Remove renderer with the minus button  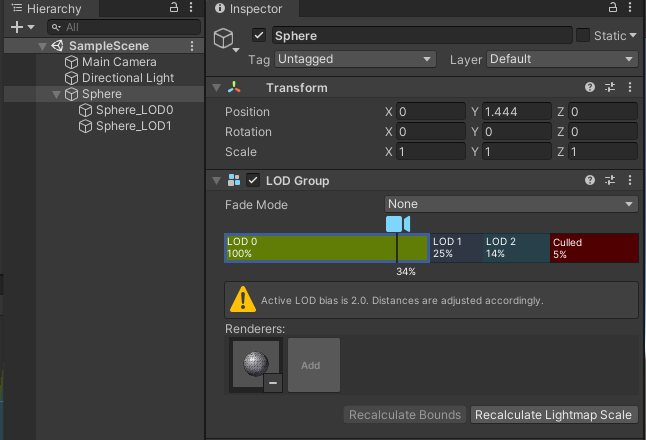(x=271, y=382)
